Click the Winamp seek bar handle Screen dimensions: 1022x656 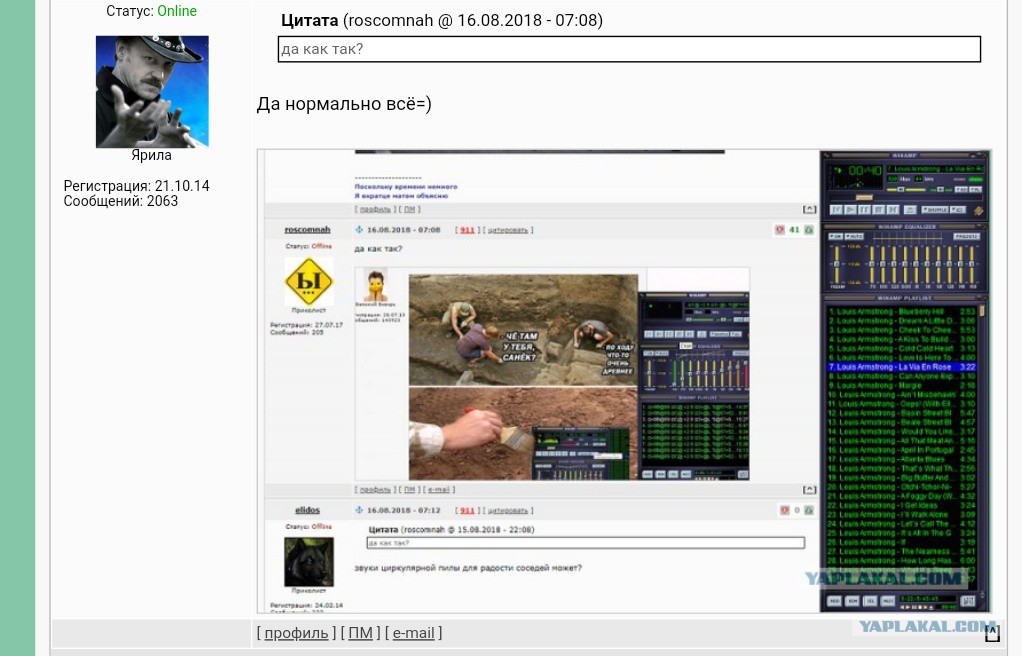tap(864, 198)
